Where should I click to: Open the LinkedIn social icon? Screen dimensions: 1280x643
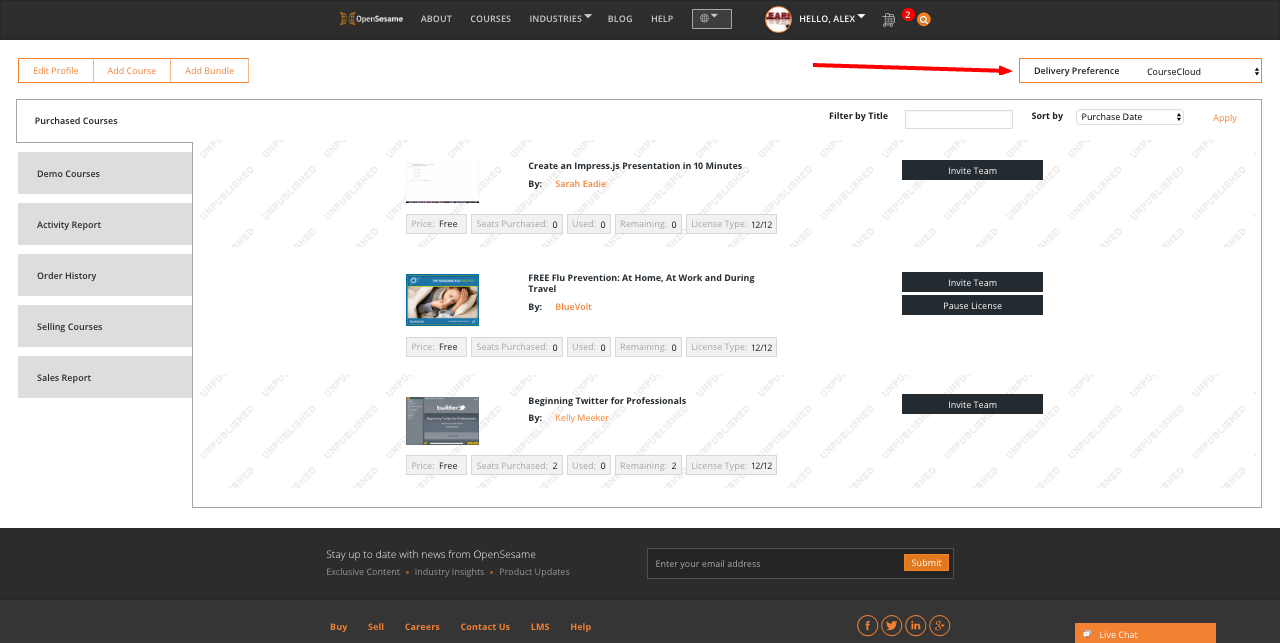tap(916, 626)
